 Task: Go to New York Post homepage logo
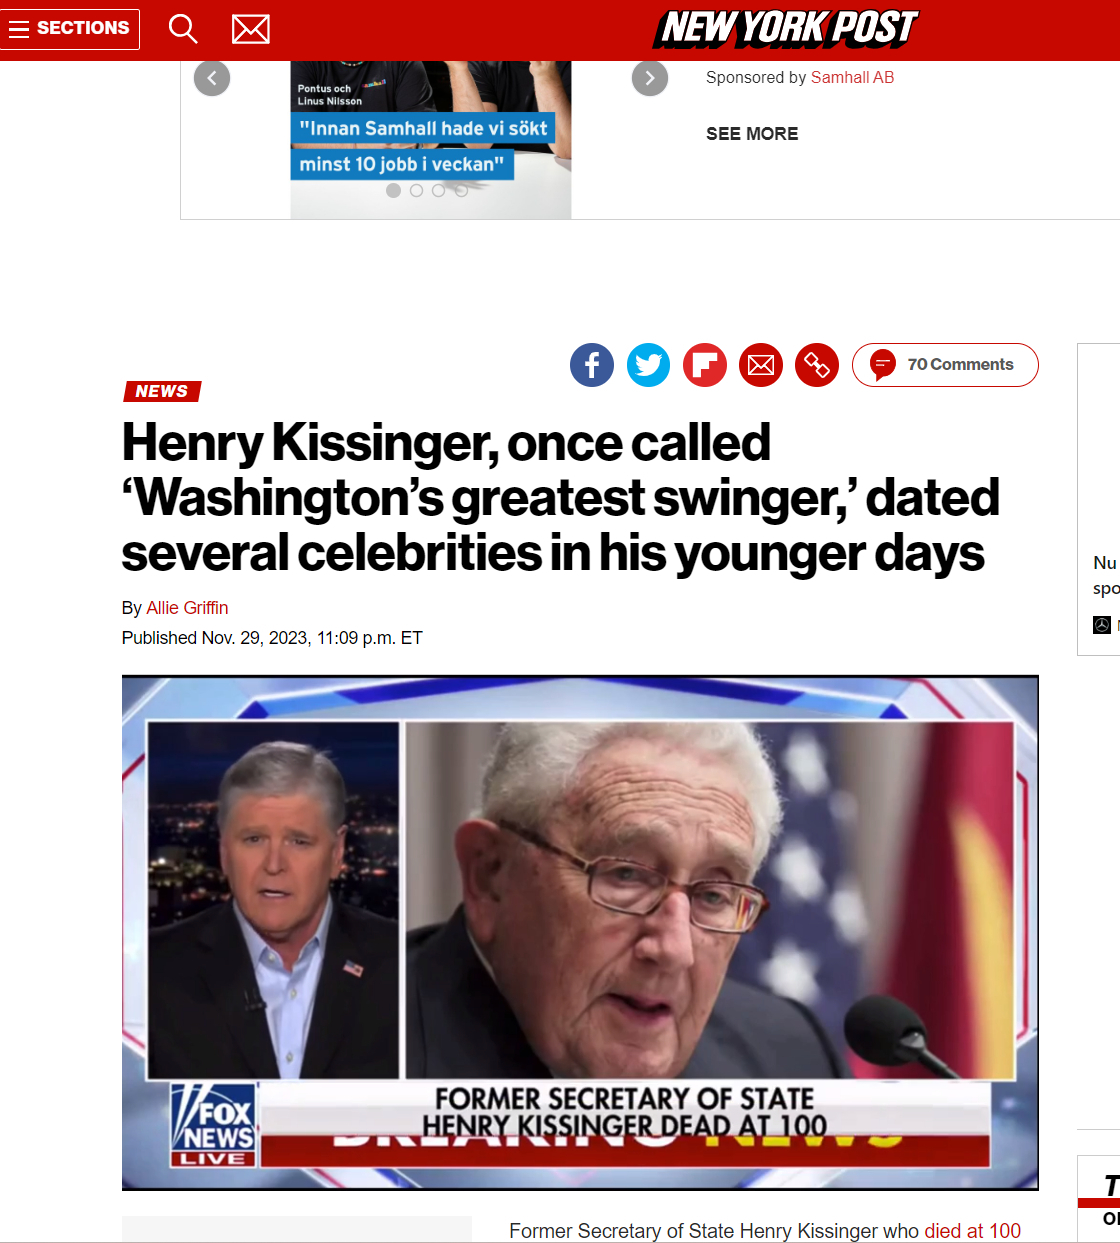click(786, 28)
